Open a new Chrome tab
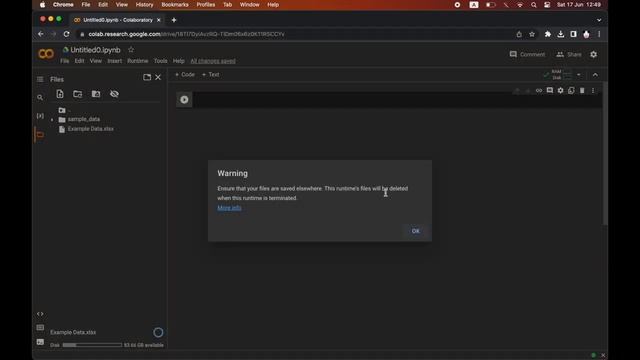Viewport: 640px width, 360px height. pos(174,20)
